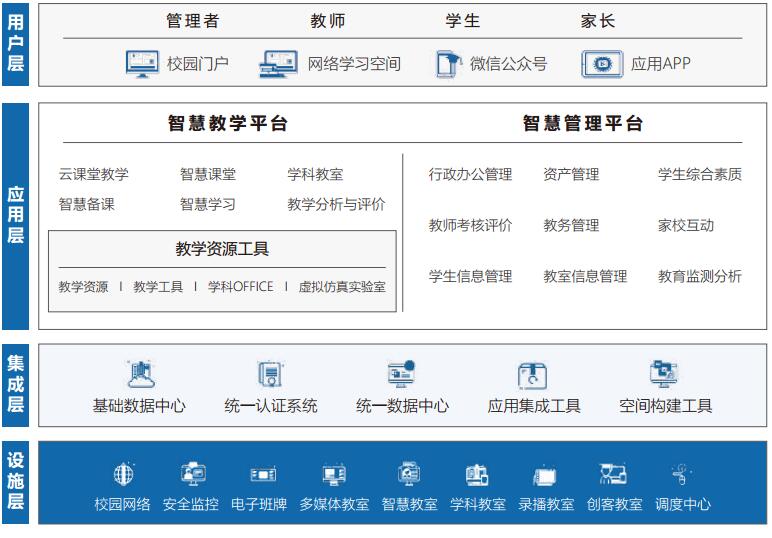Viewport: 772px width, 538px height.
Task: Click 行政办公管理 in management platform
Action: [x=470, y=175]
